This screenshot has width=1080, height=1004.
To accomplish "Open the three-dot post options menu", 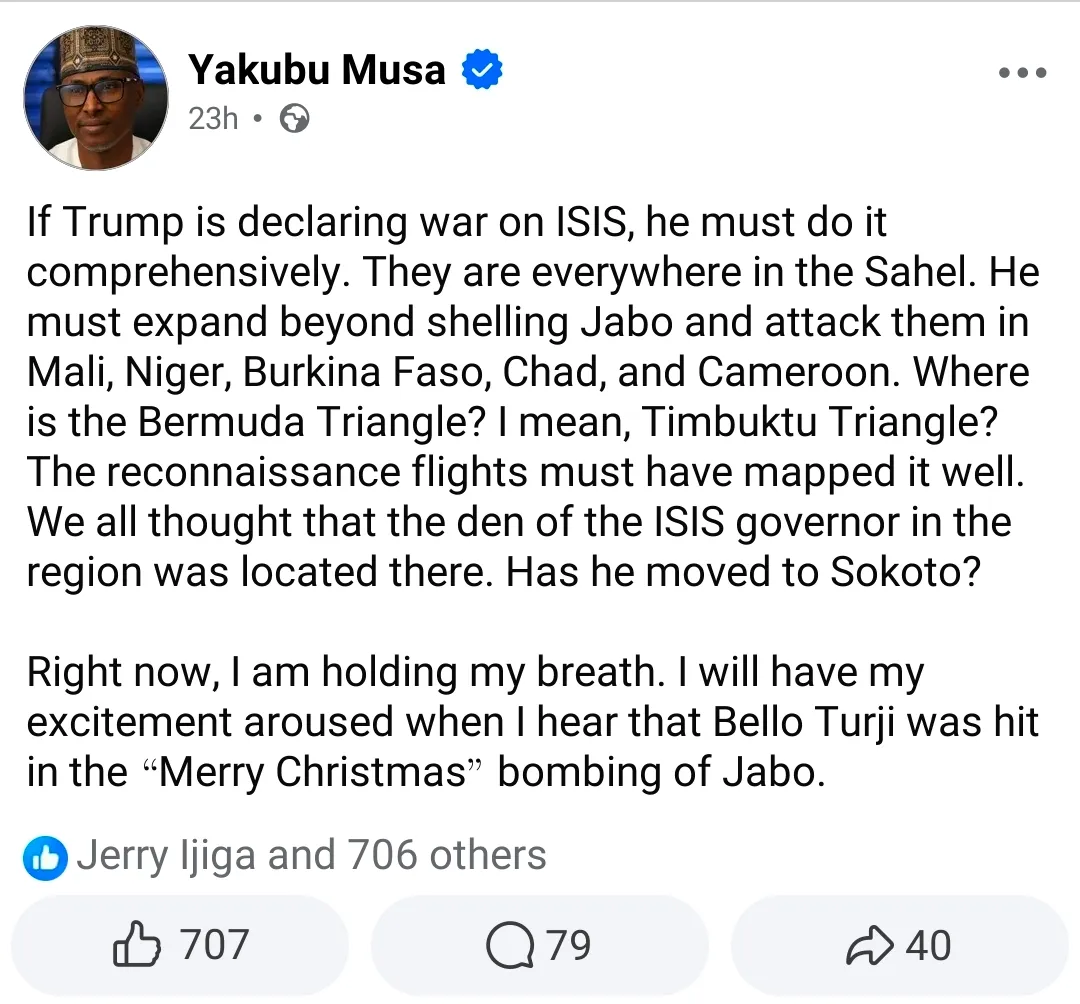I will [1023, 73].
